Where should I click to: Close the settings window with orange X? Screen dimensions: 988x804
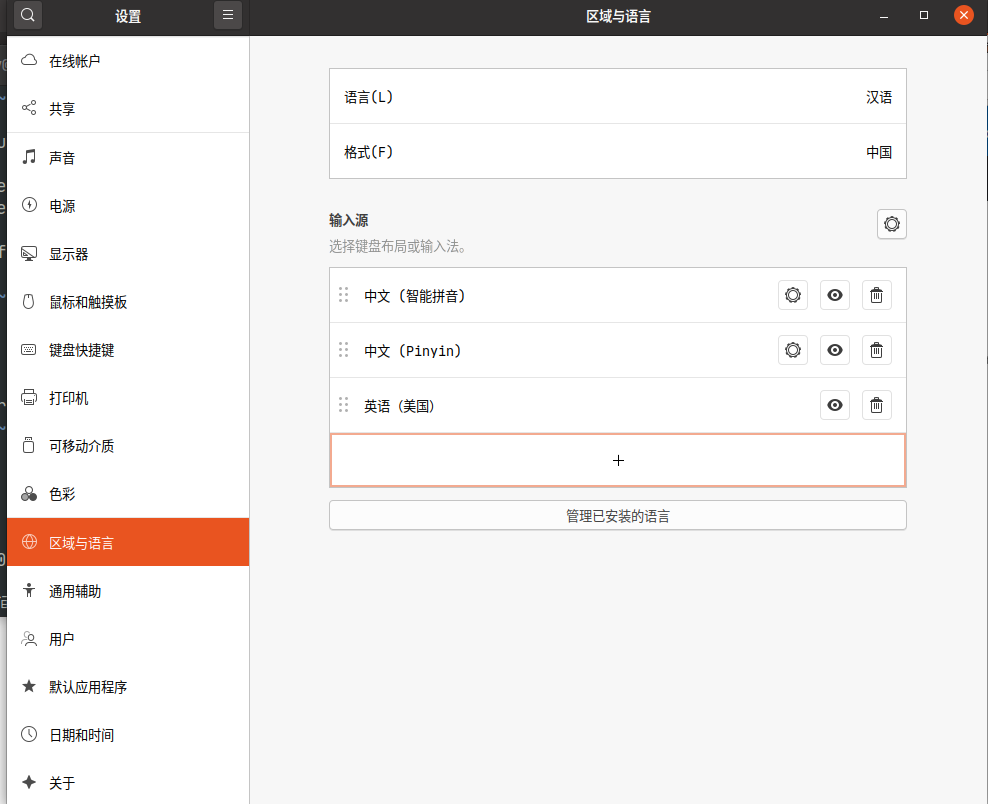pyautogui.click(x=963, y=15)
